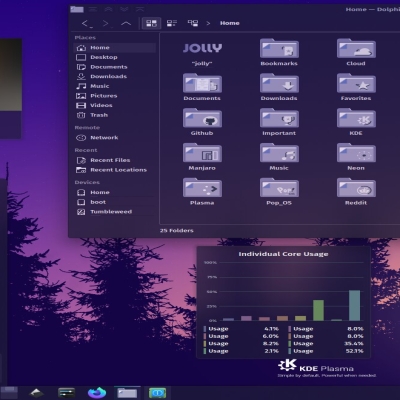Expand the breadcrumb chevron before Home

[x=208, y=23]
